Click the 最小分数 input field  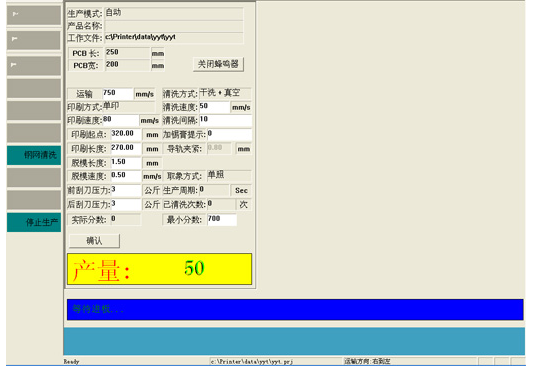point(222,220)
